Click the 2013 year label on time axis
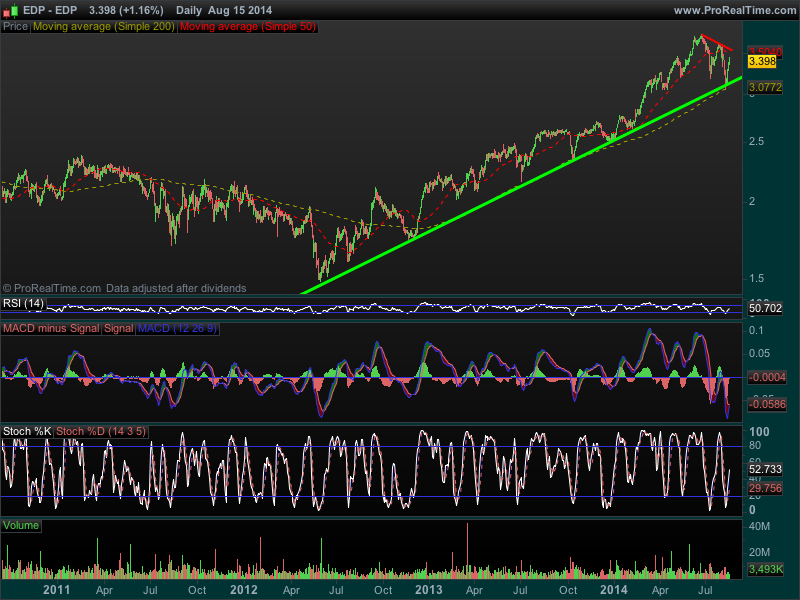 coord(429,590)
